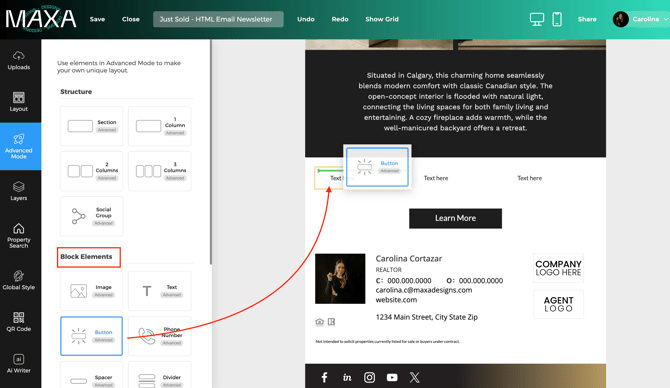Screen dimensions: 670x388
Task: Select the Button block element
Action: tap(91, 336)
